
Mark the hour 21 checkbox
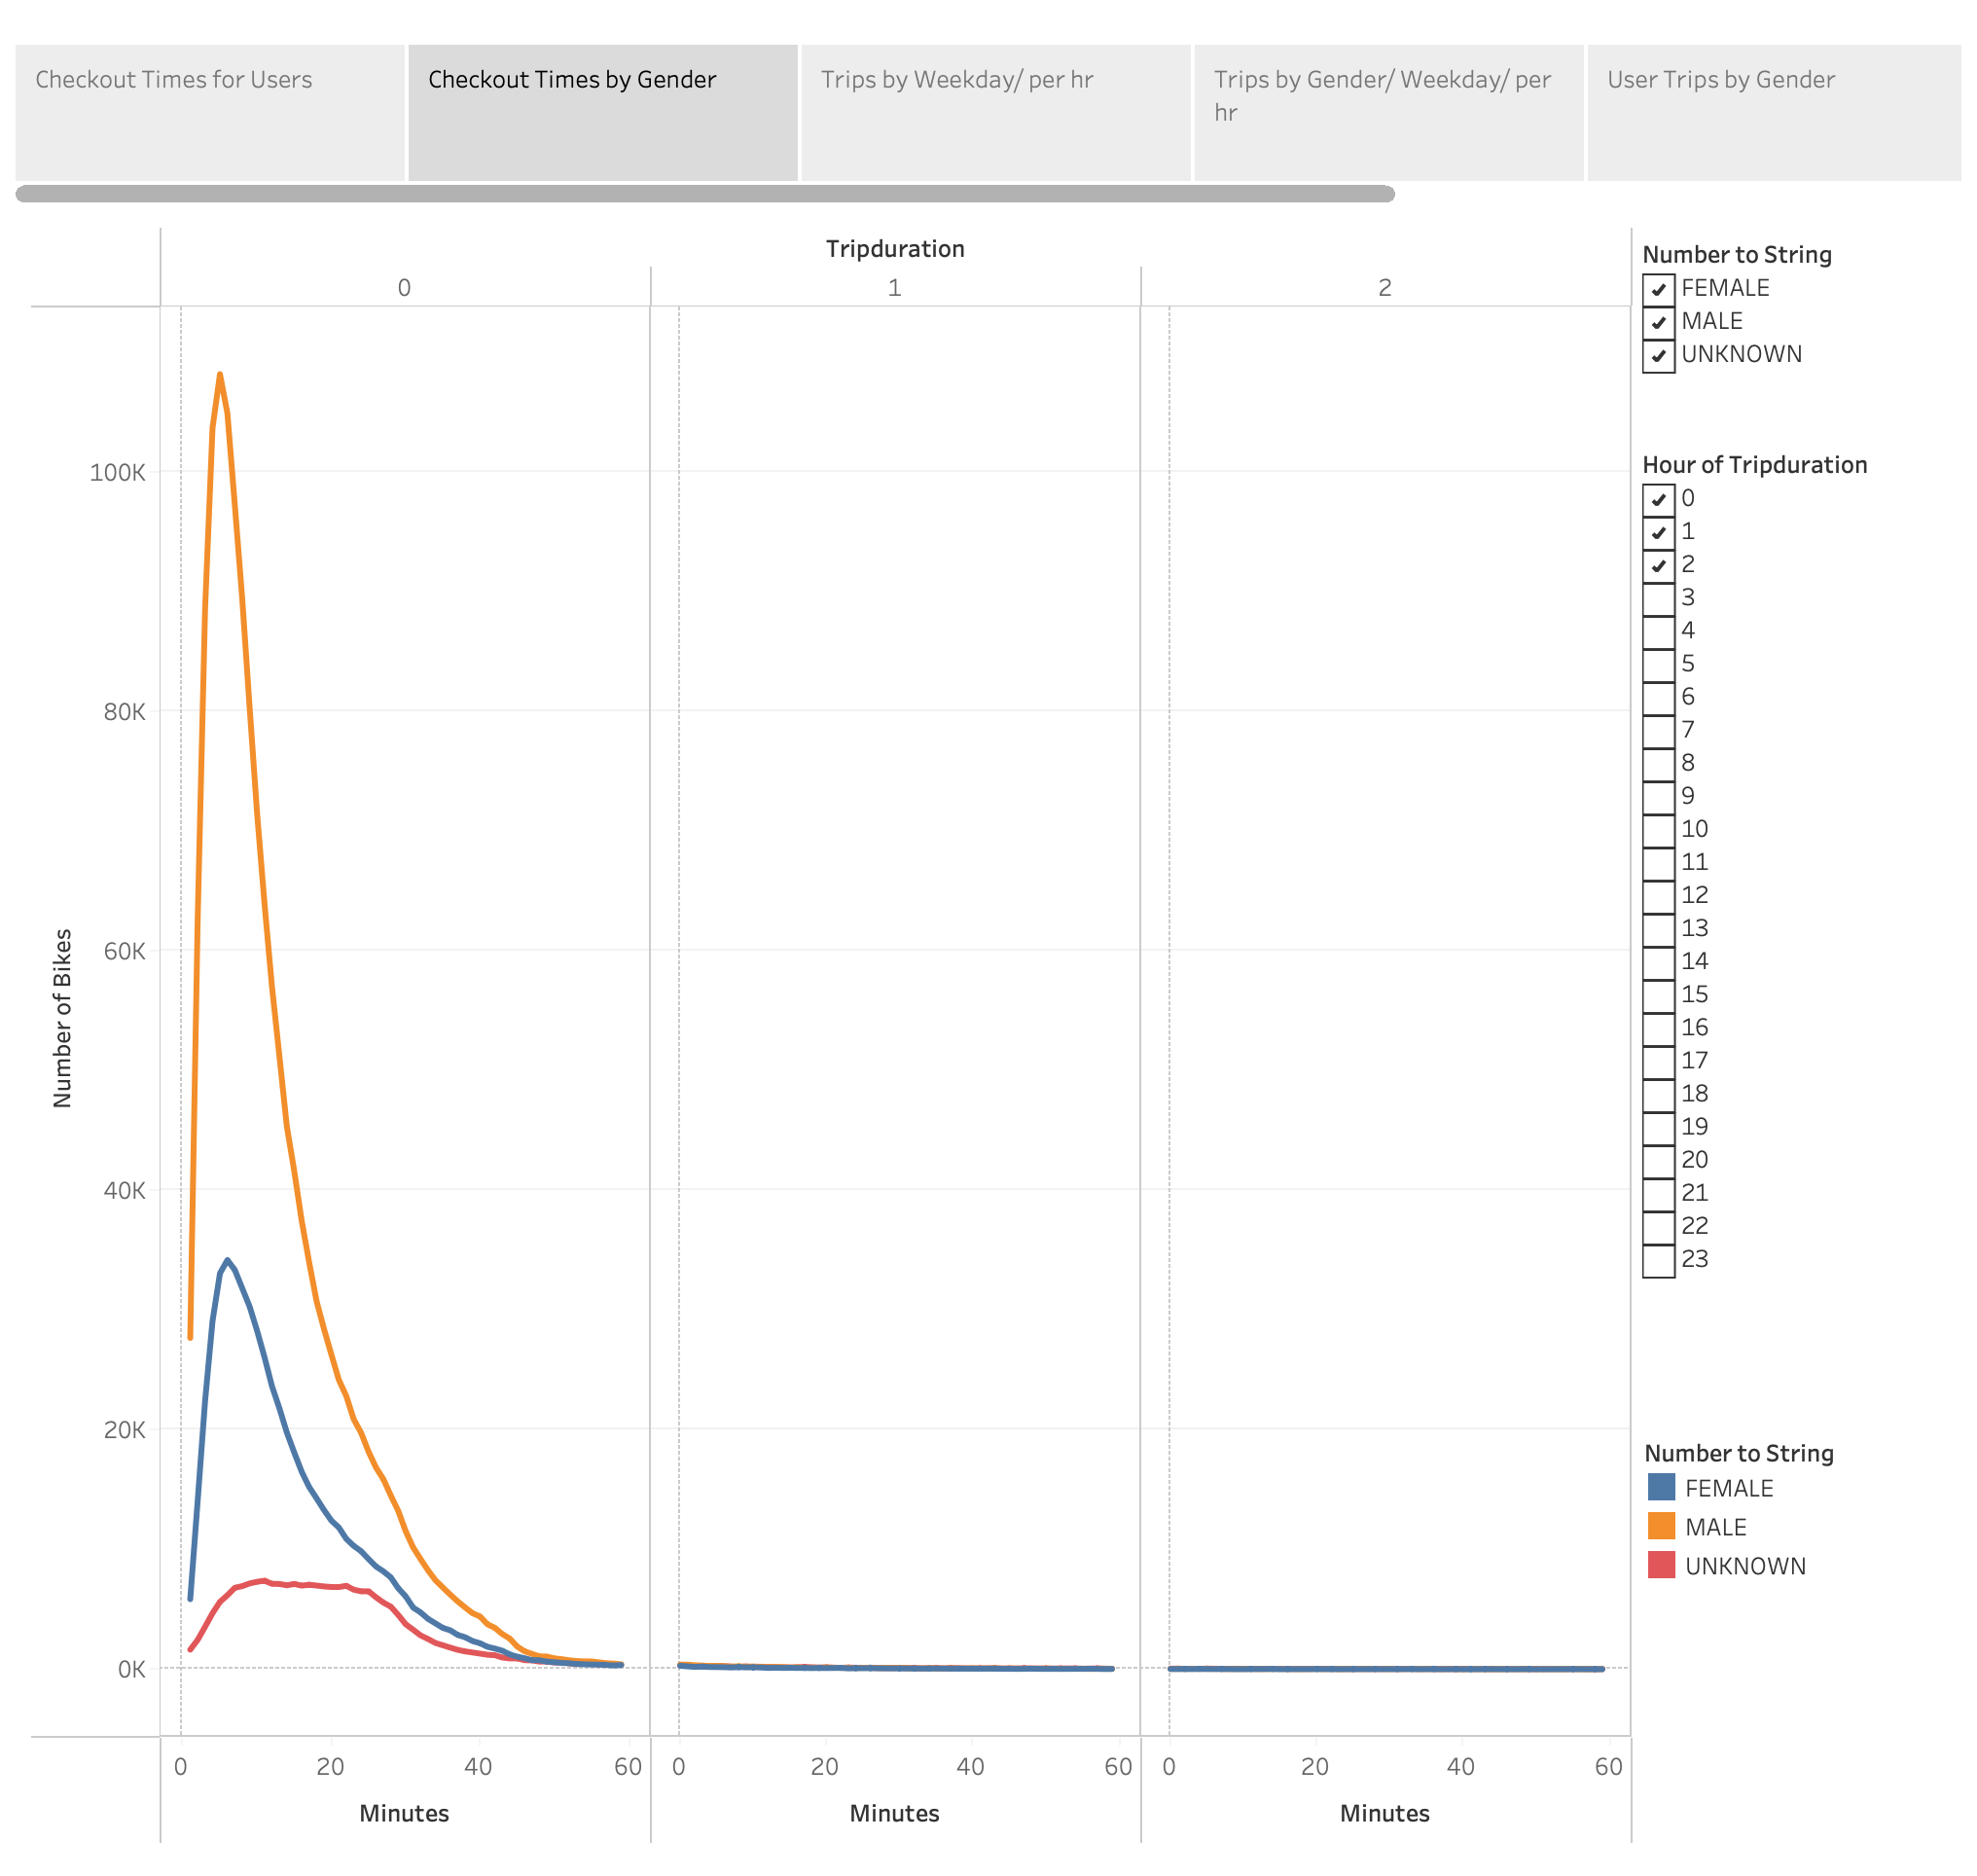[x=1659, y=1194]
